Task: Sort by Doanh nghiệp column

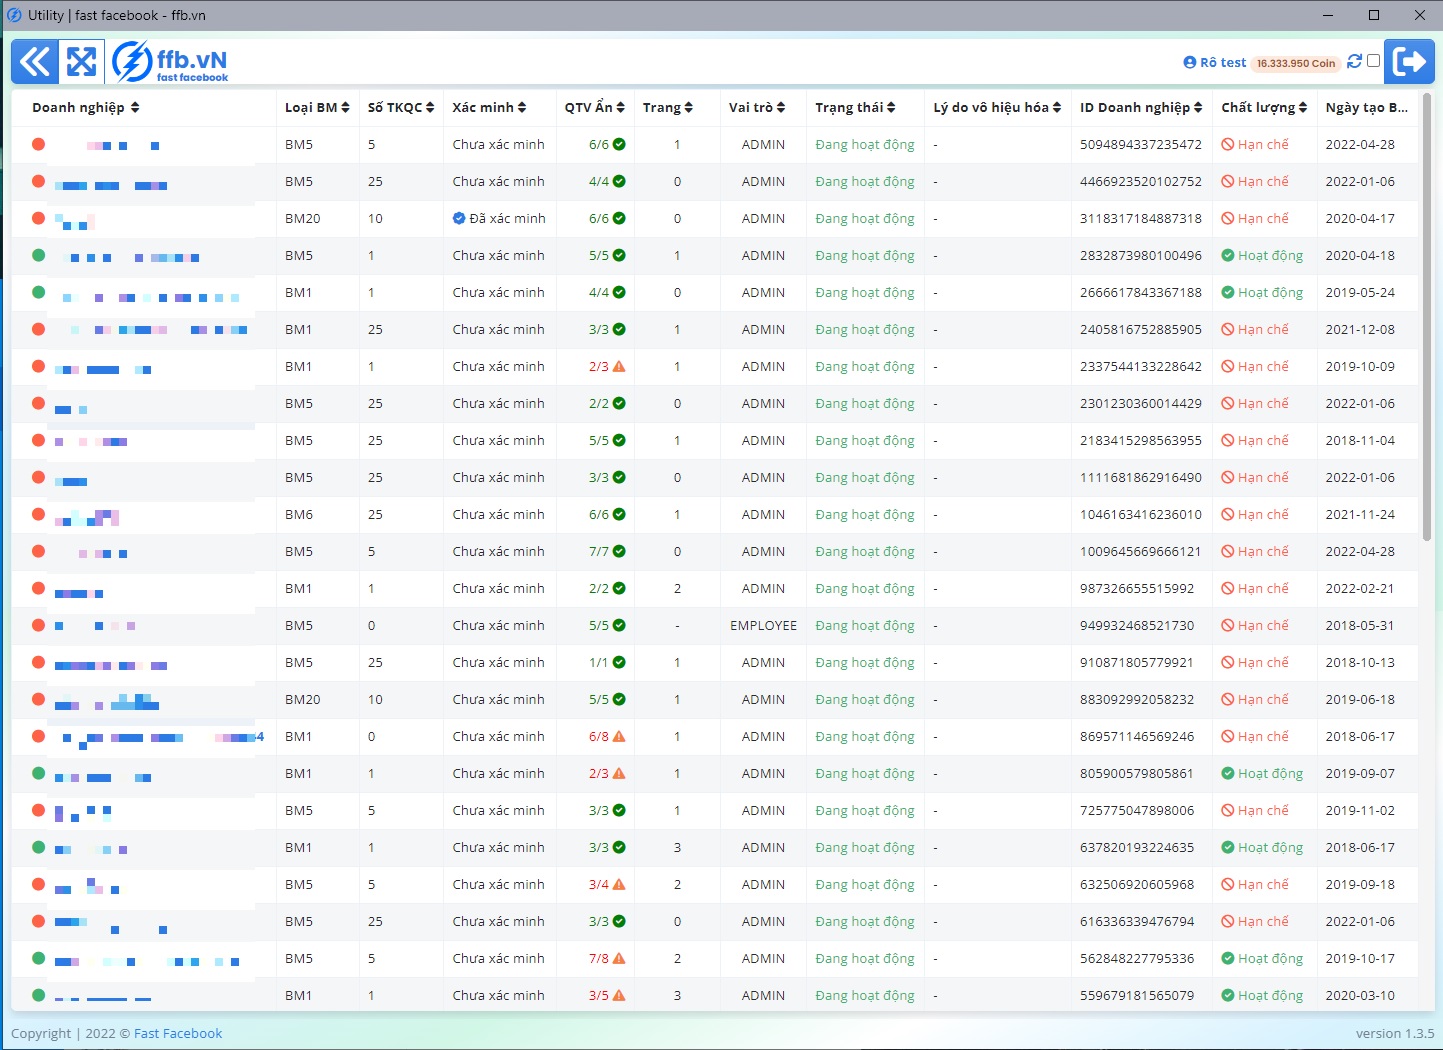Action: coord(86,107)
